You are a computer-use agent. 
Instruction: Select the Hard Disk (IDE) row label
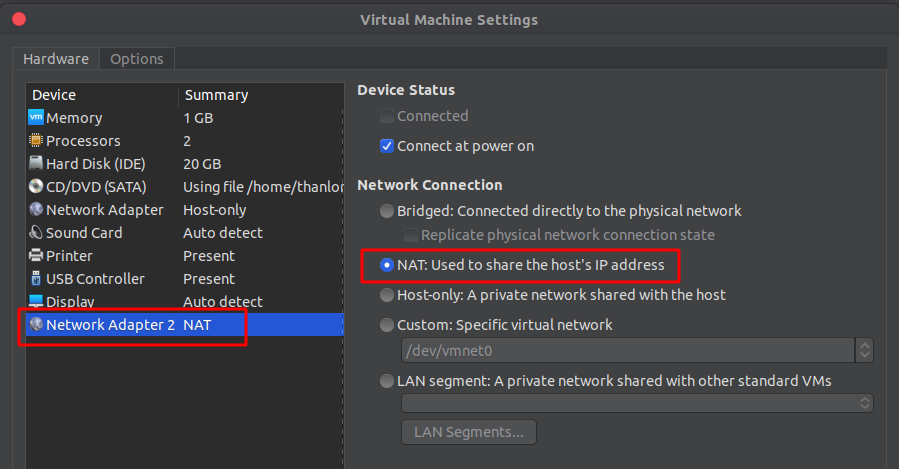(96, 164)
